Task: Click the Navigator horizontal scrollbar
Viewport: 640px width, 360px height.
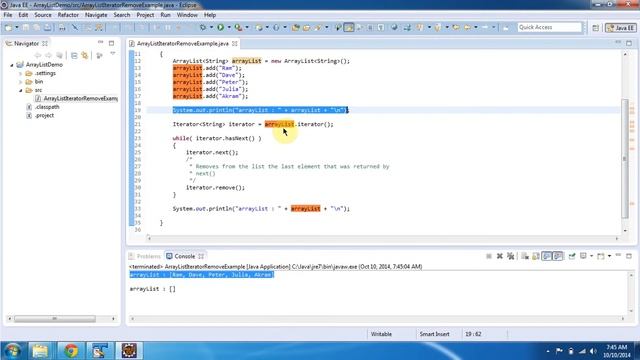Action: pos(55,319)
